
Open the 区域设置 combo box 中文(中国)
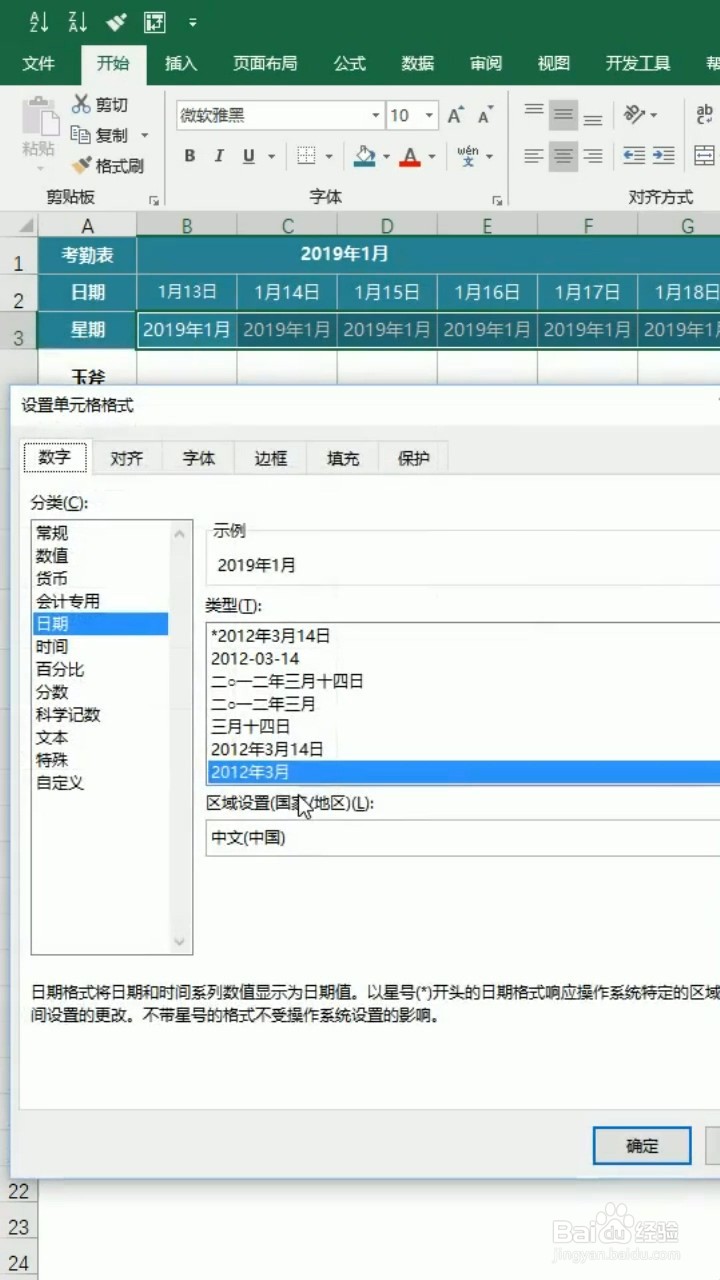pyautogui.click(x=464, y=838)
